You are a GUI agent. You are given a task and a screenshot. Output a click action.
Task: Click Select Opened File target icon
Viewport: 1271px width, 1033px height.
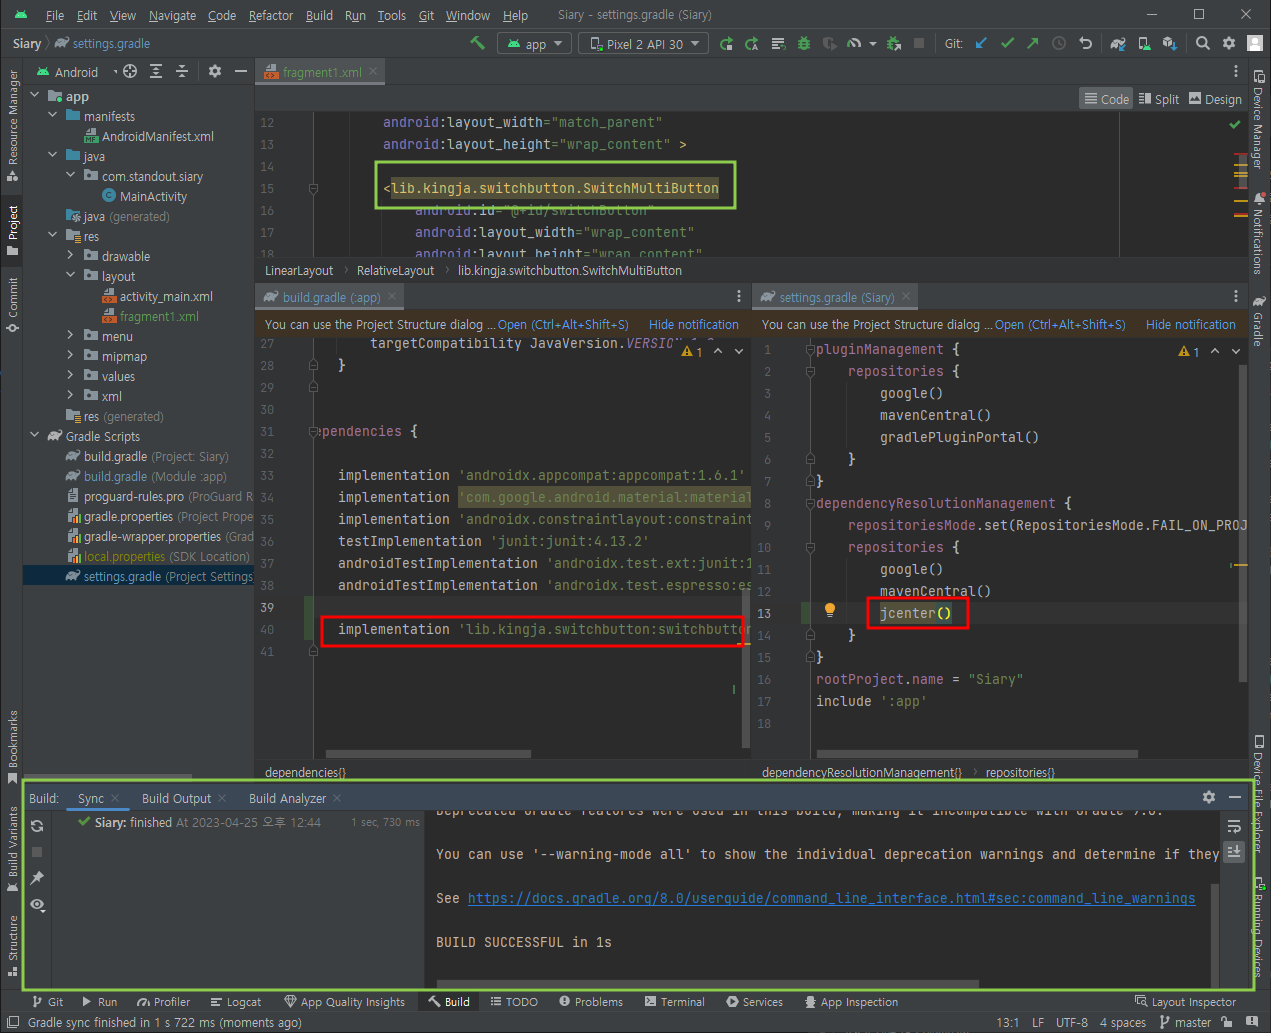tap(130, 71)
